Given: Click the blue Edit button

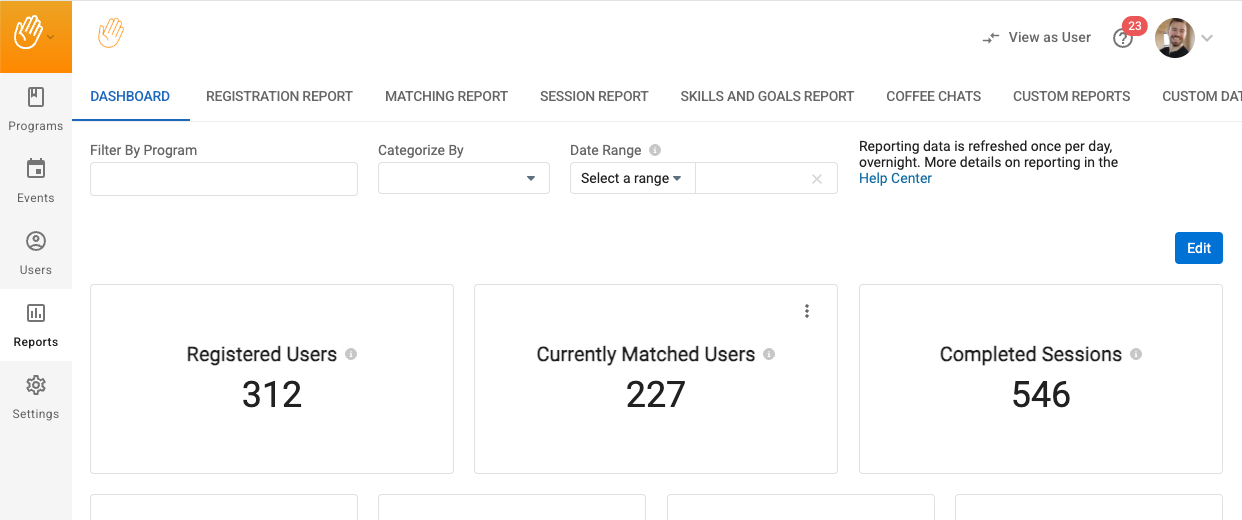Looking at the screenshot, I should pyautogui.click(x=1198, y=248).
